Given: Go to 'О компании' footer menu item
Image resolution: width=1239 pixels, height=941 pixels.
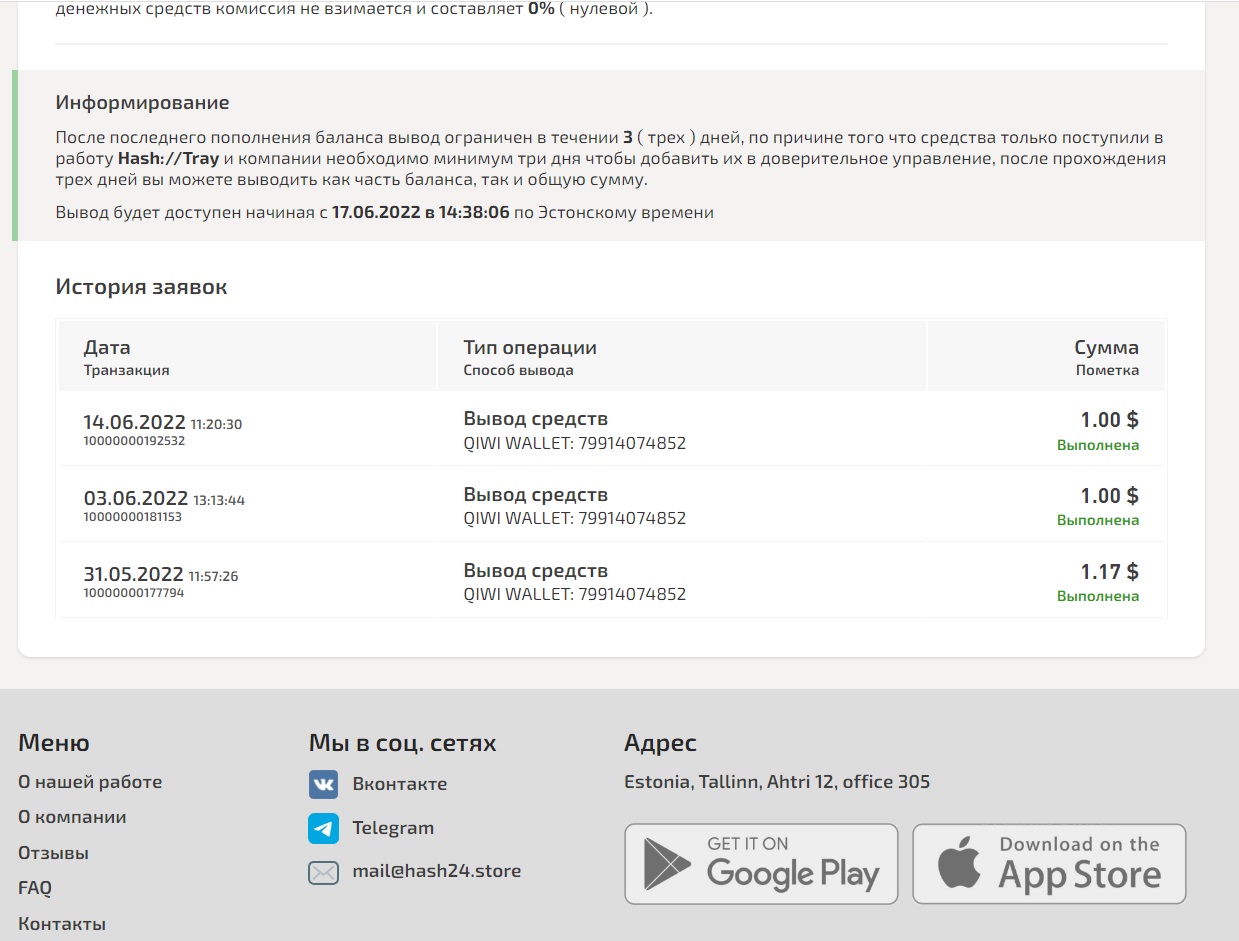Looking at the screenshot, I should [x=72, y=817].
